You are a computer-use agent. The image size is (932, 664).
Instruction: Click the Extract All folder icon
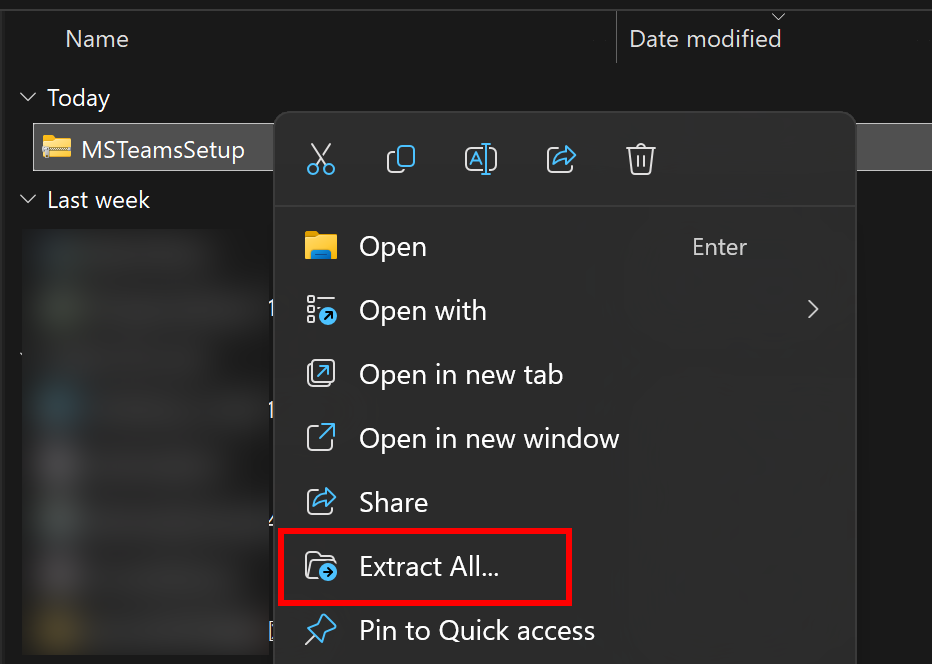click(321, 567)
